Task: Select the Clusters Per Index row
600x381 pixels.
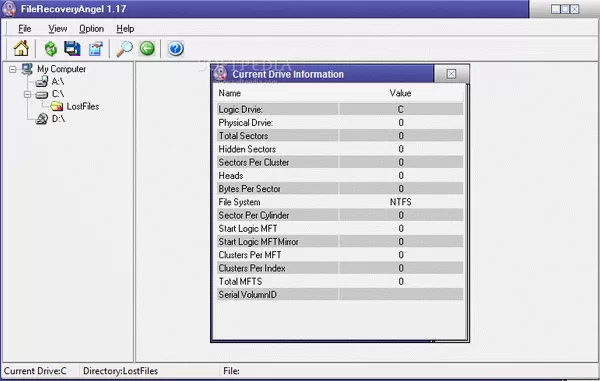Action: coord(340,268)
